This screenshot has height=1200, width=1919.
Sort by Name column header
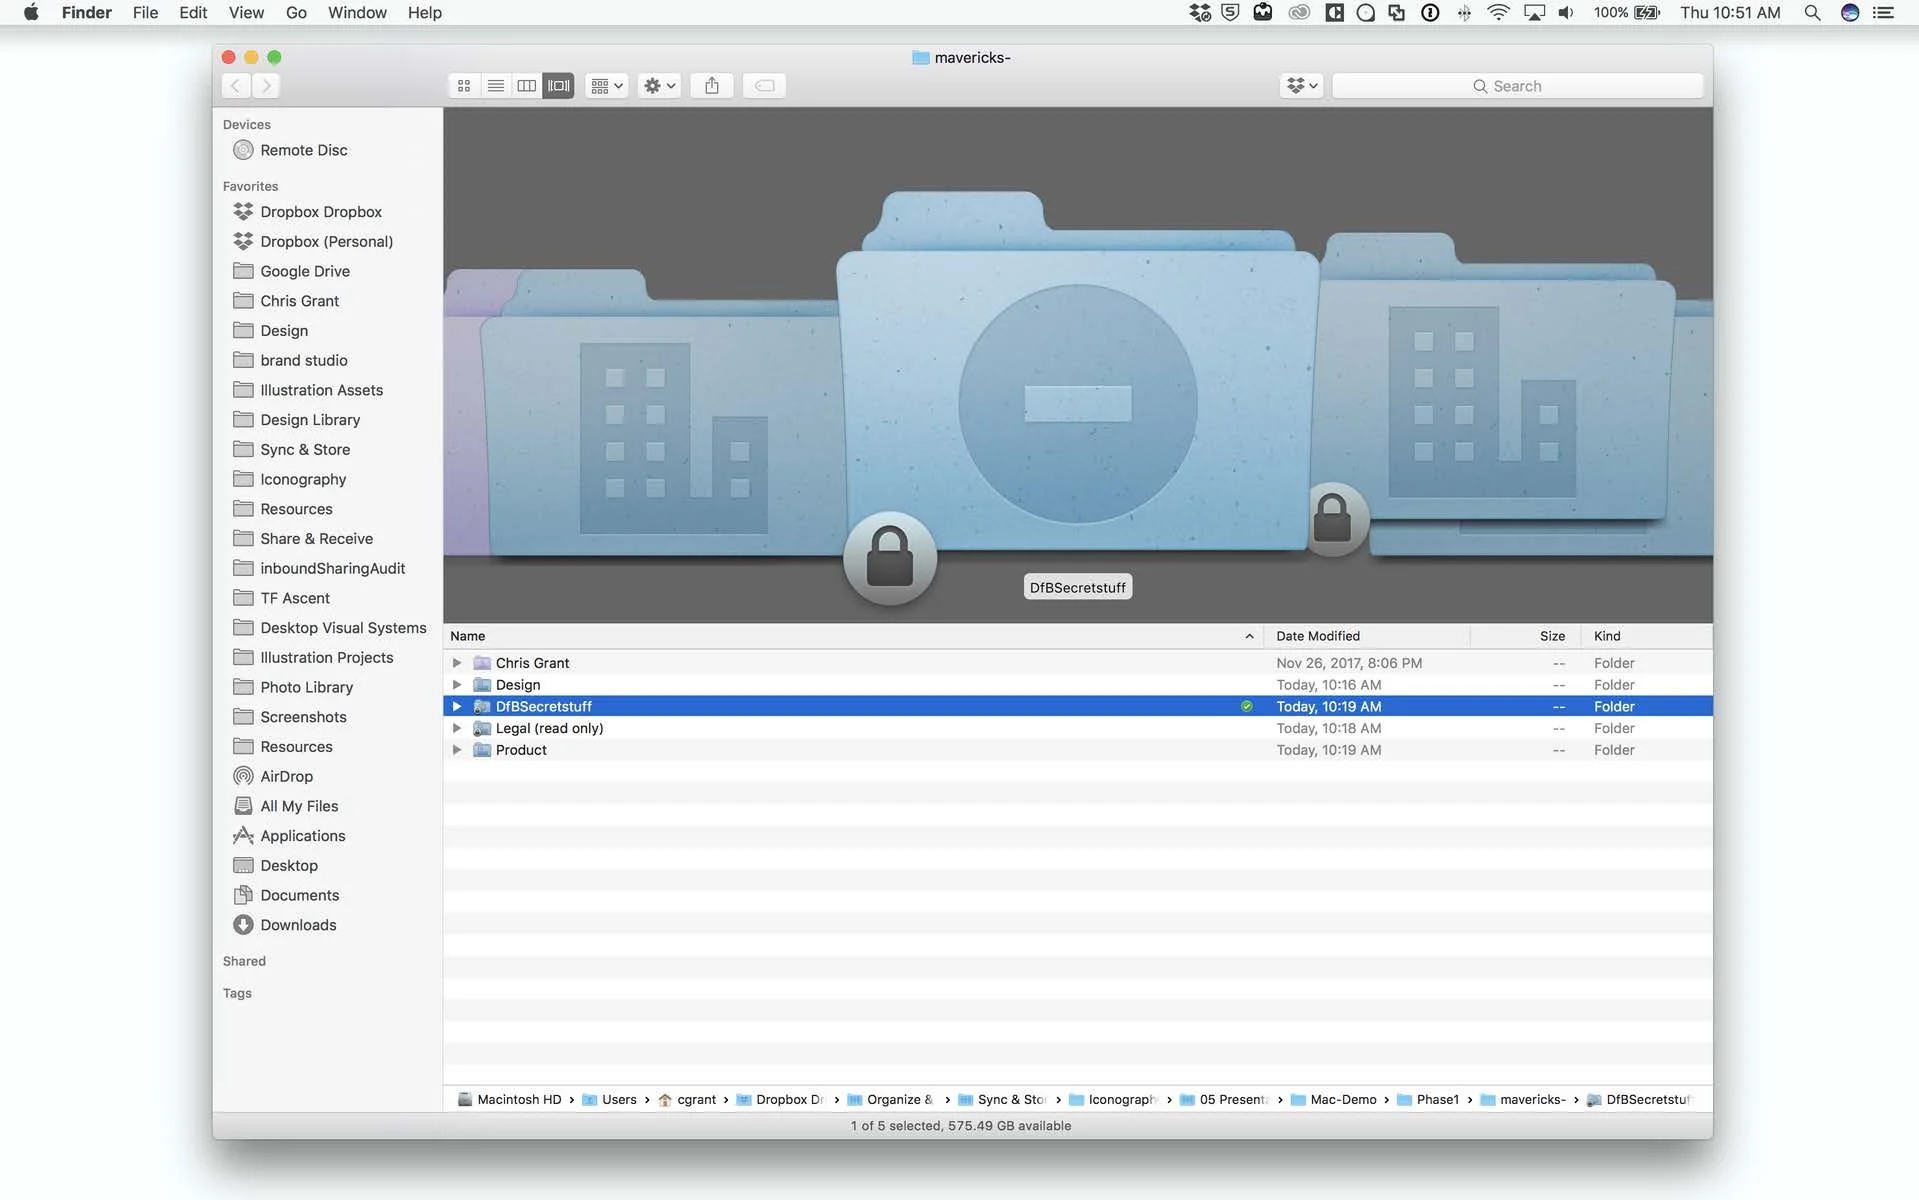[x=853, y=636]
